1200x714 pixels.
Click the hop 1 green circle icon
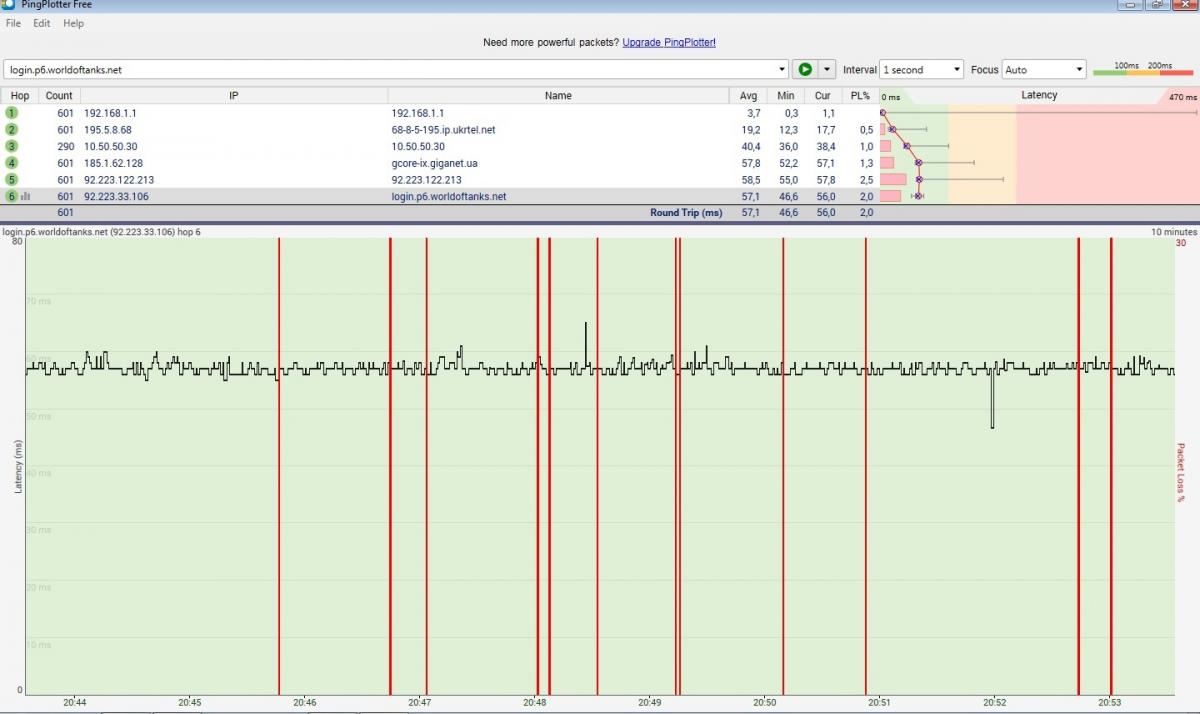pos(12,113)
